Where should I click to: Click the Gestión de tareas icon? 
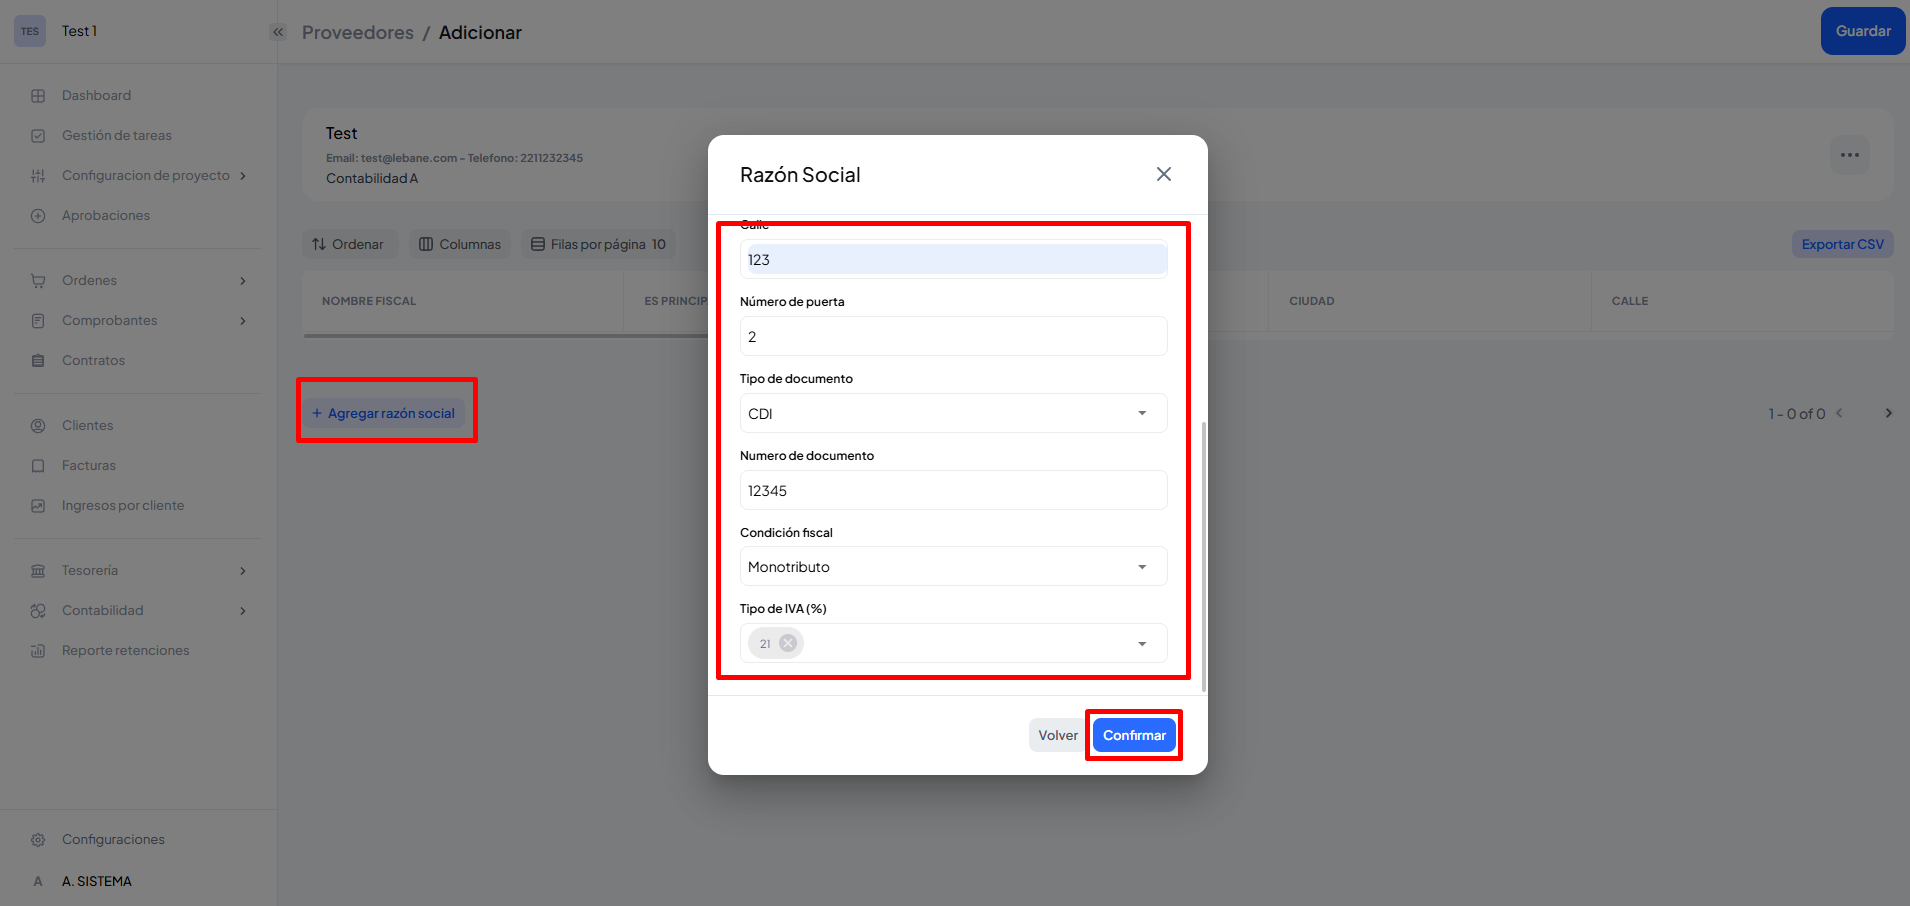[x=38, y=136]
